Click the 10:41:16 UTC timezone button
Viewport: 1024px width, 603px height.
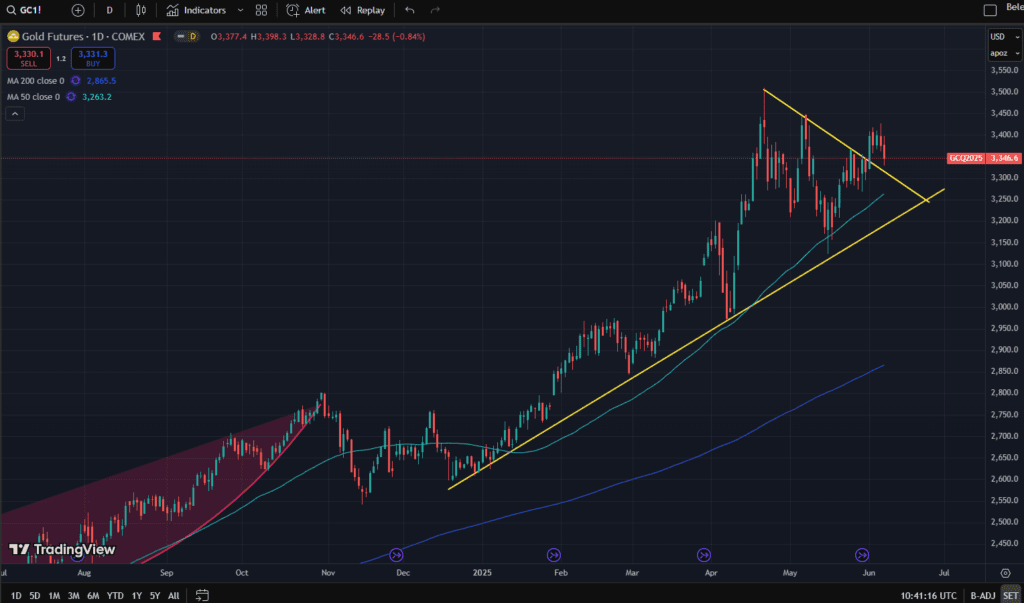point(928,596)
